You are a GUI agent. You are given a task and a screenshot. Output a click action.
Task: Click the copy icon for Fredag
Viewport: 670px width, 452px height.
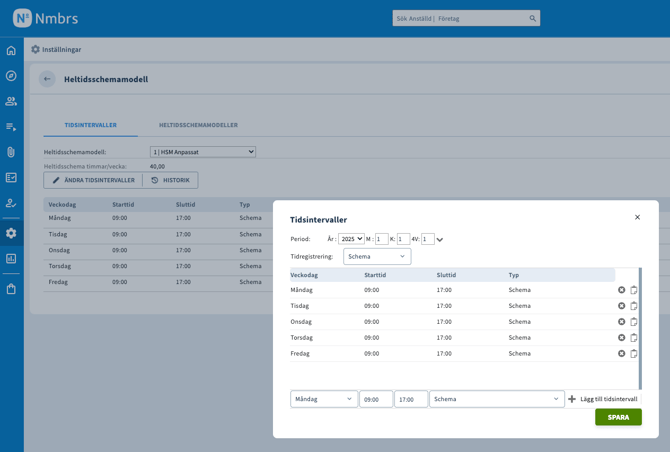coord(634,354)
